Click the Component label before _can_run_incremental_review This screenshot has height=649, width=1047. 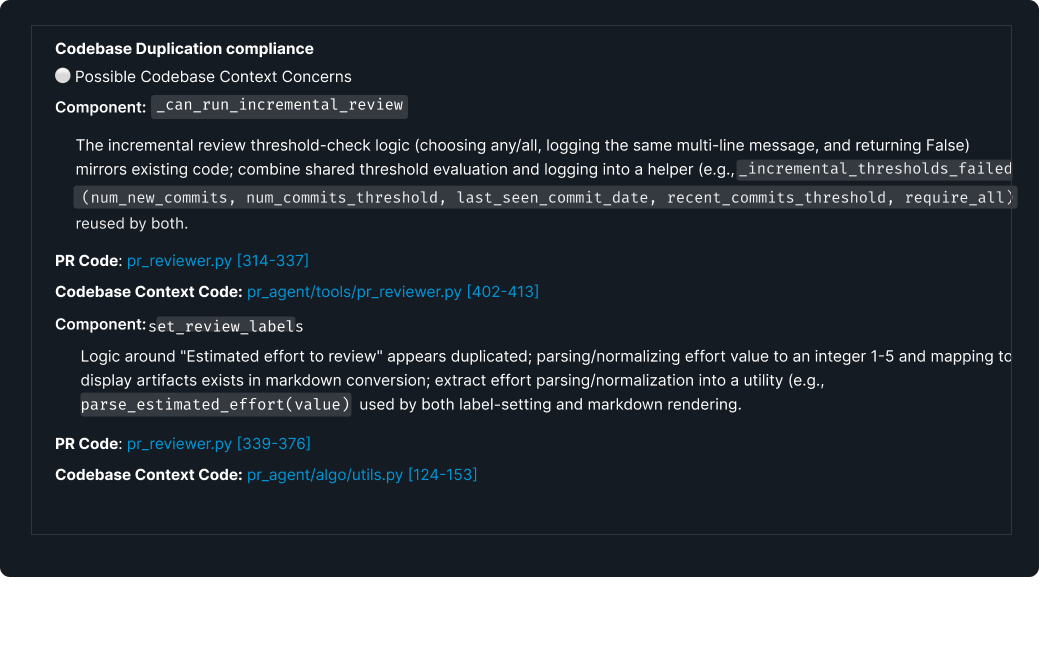[100, 107]
